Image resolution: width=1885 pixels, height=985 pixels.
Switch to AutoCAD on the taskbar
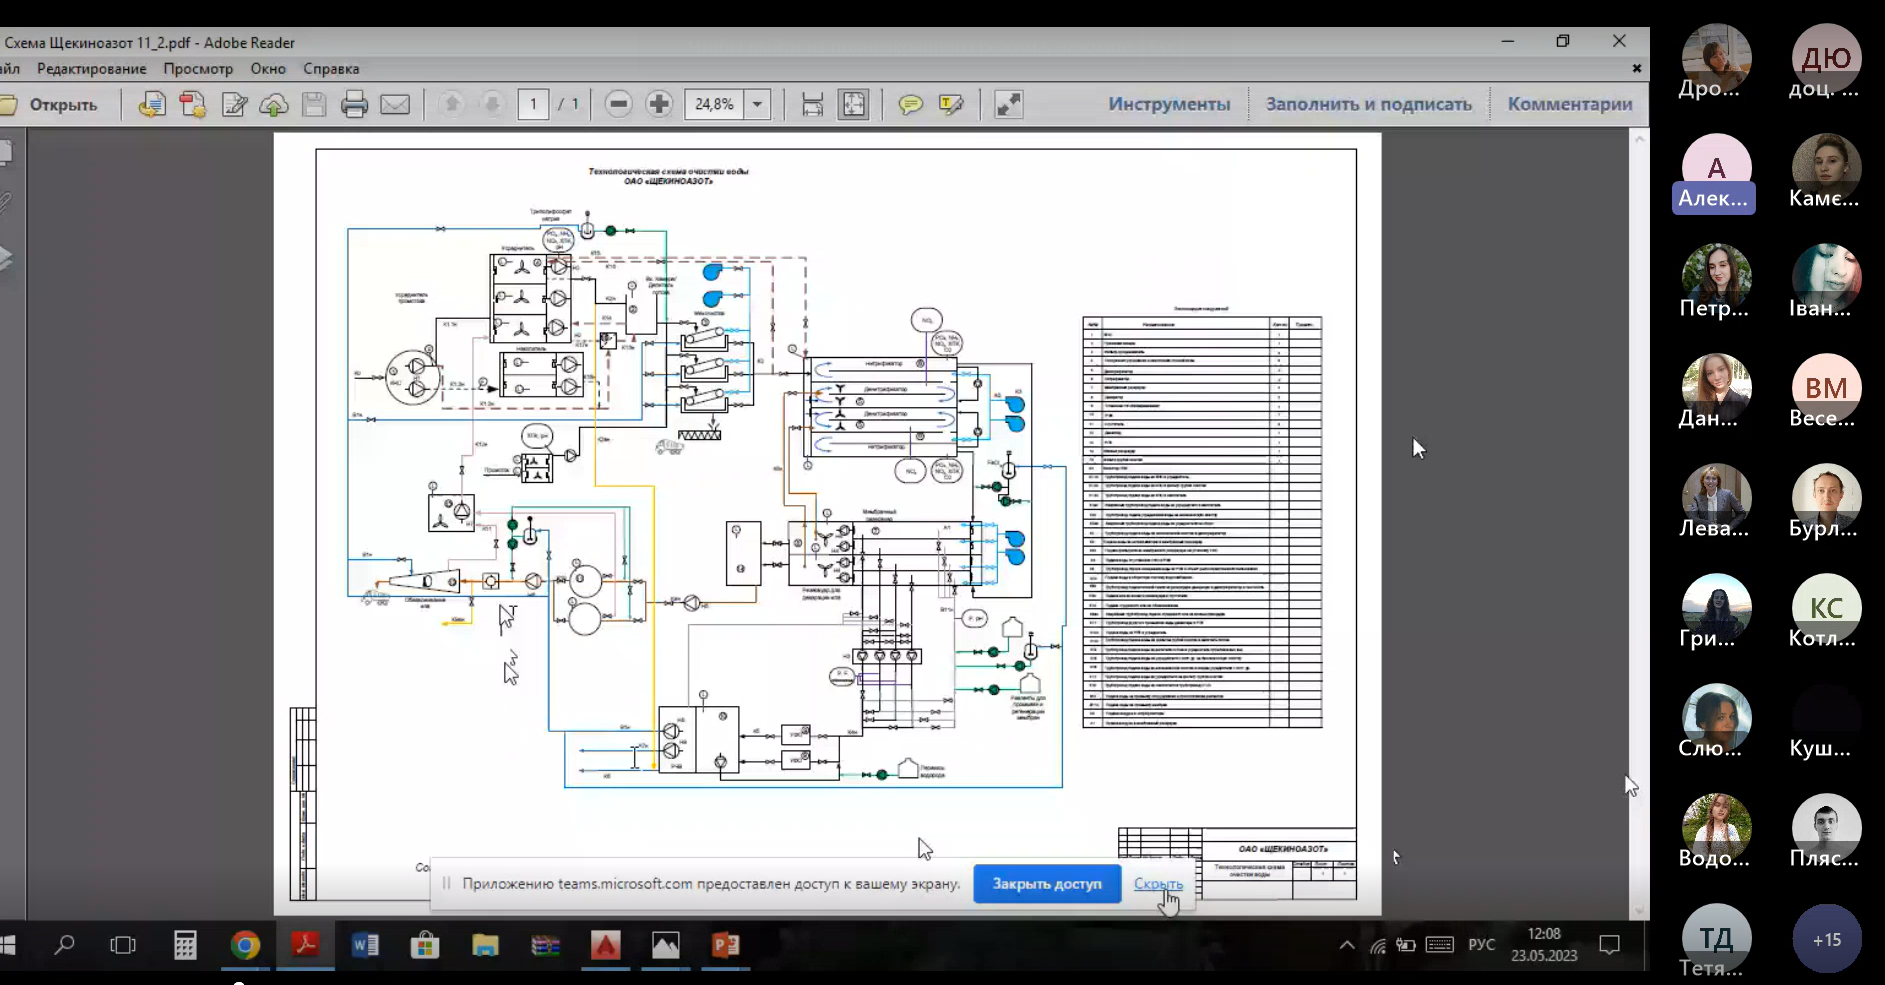point(605,944)
